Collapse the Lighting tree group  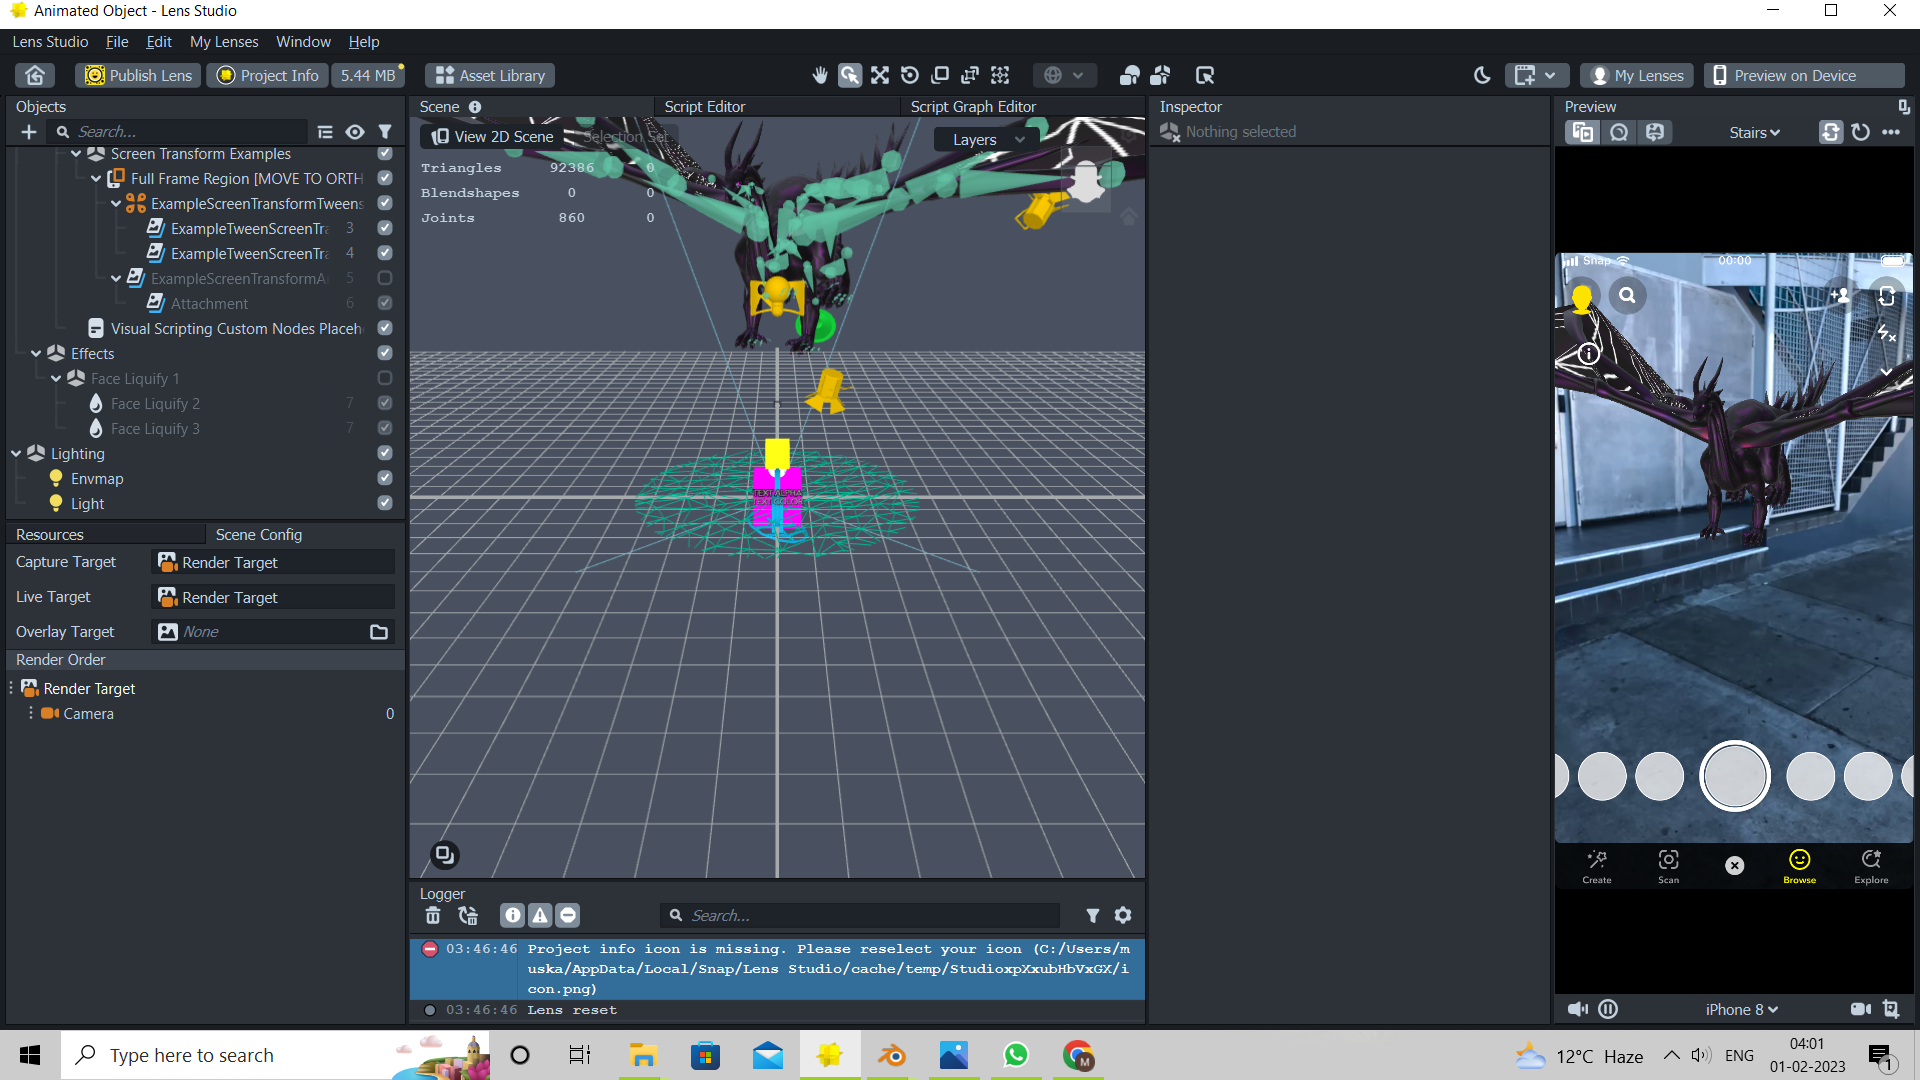pos(16,453)
